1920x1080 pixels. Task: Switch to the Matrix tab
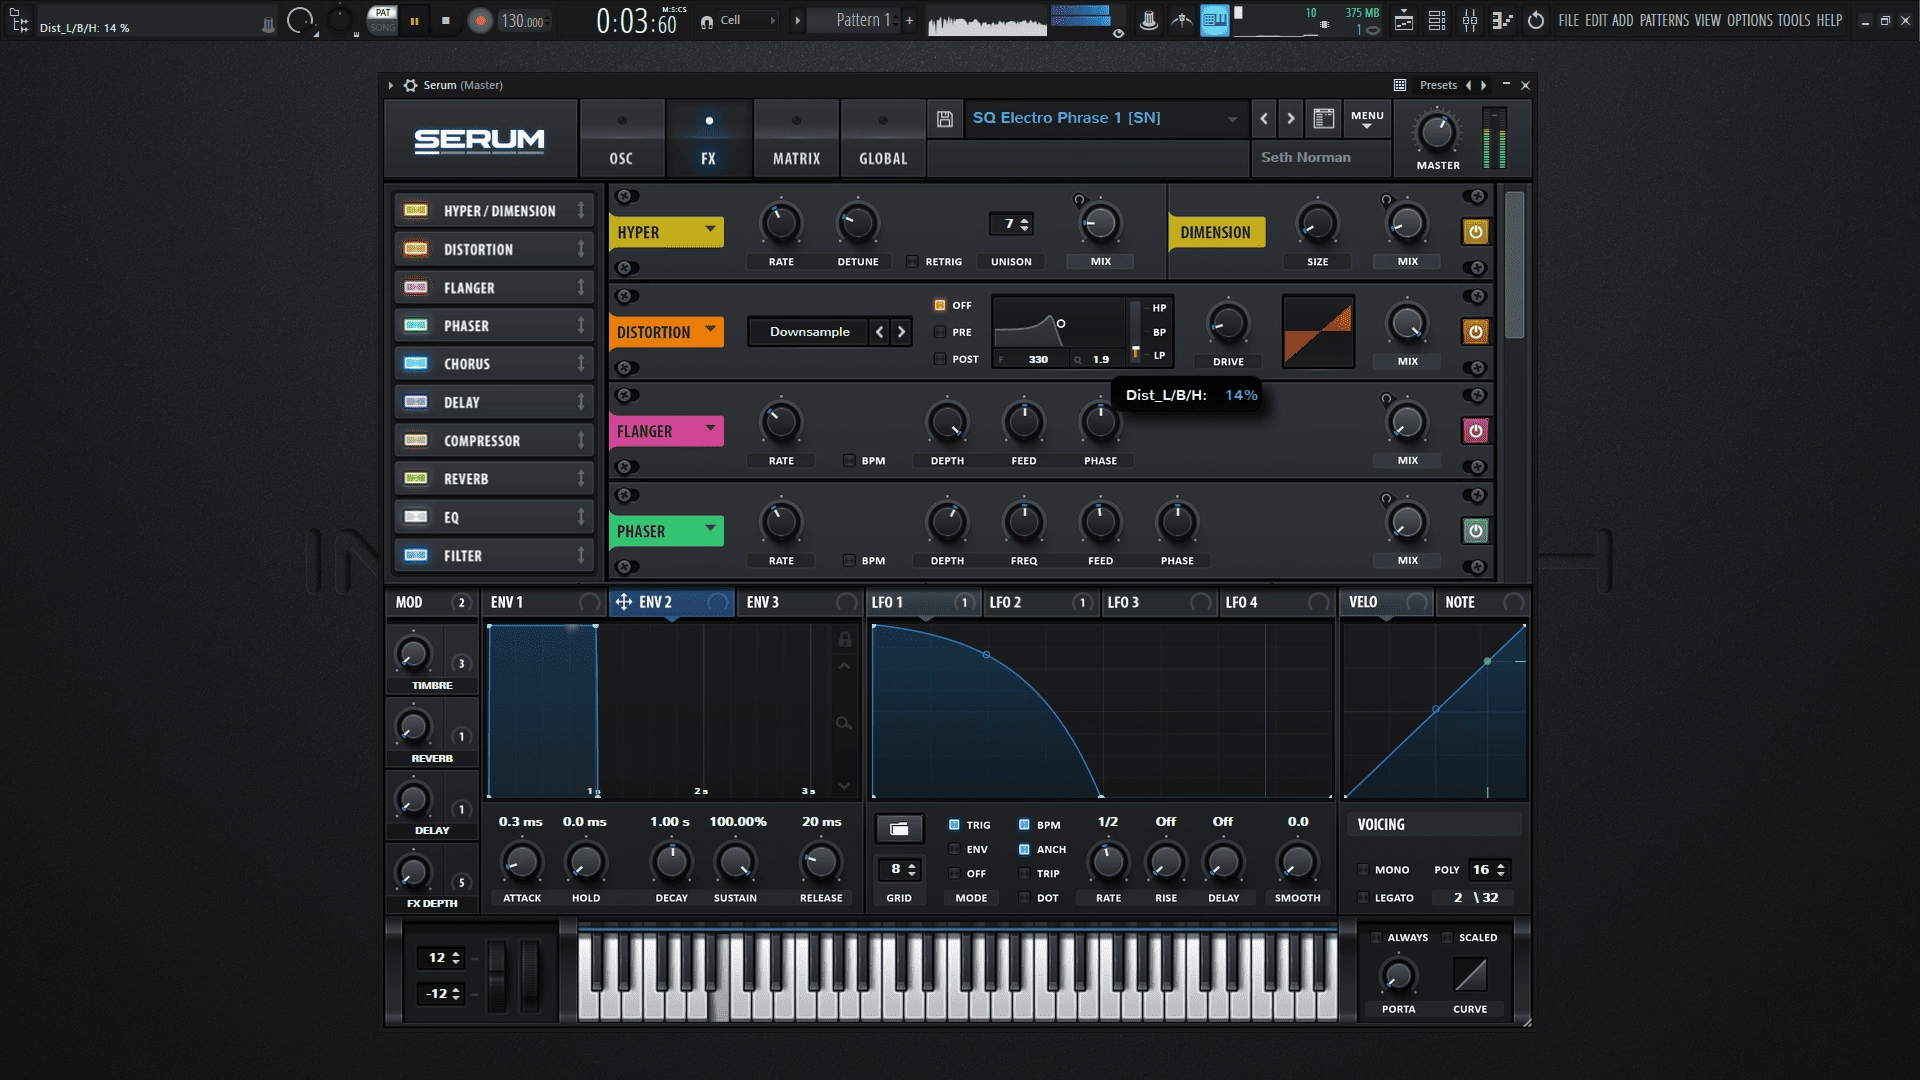[x=796, y=139]
